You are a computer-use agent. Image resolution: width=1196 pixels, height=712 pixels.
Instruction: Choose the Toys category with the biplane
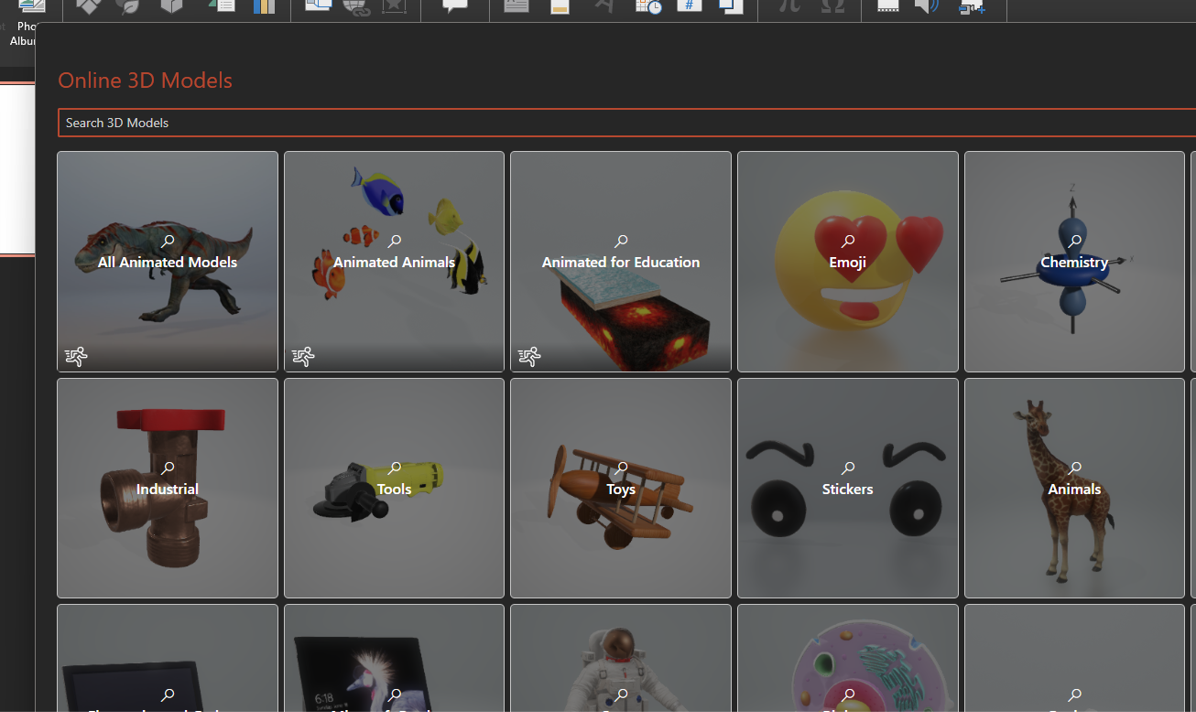(x=620, y=488)
